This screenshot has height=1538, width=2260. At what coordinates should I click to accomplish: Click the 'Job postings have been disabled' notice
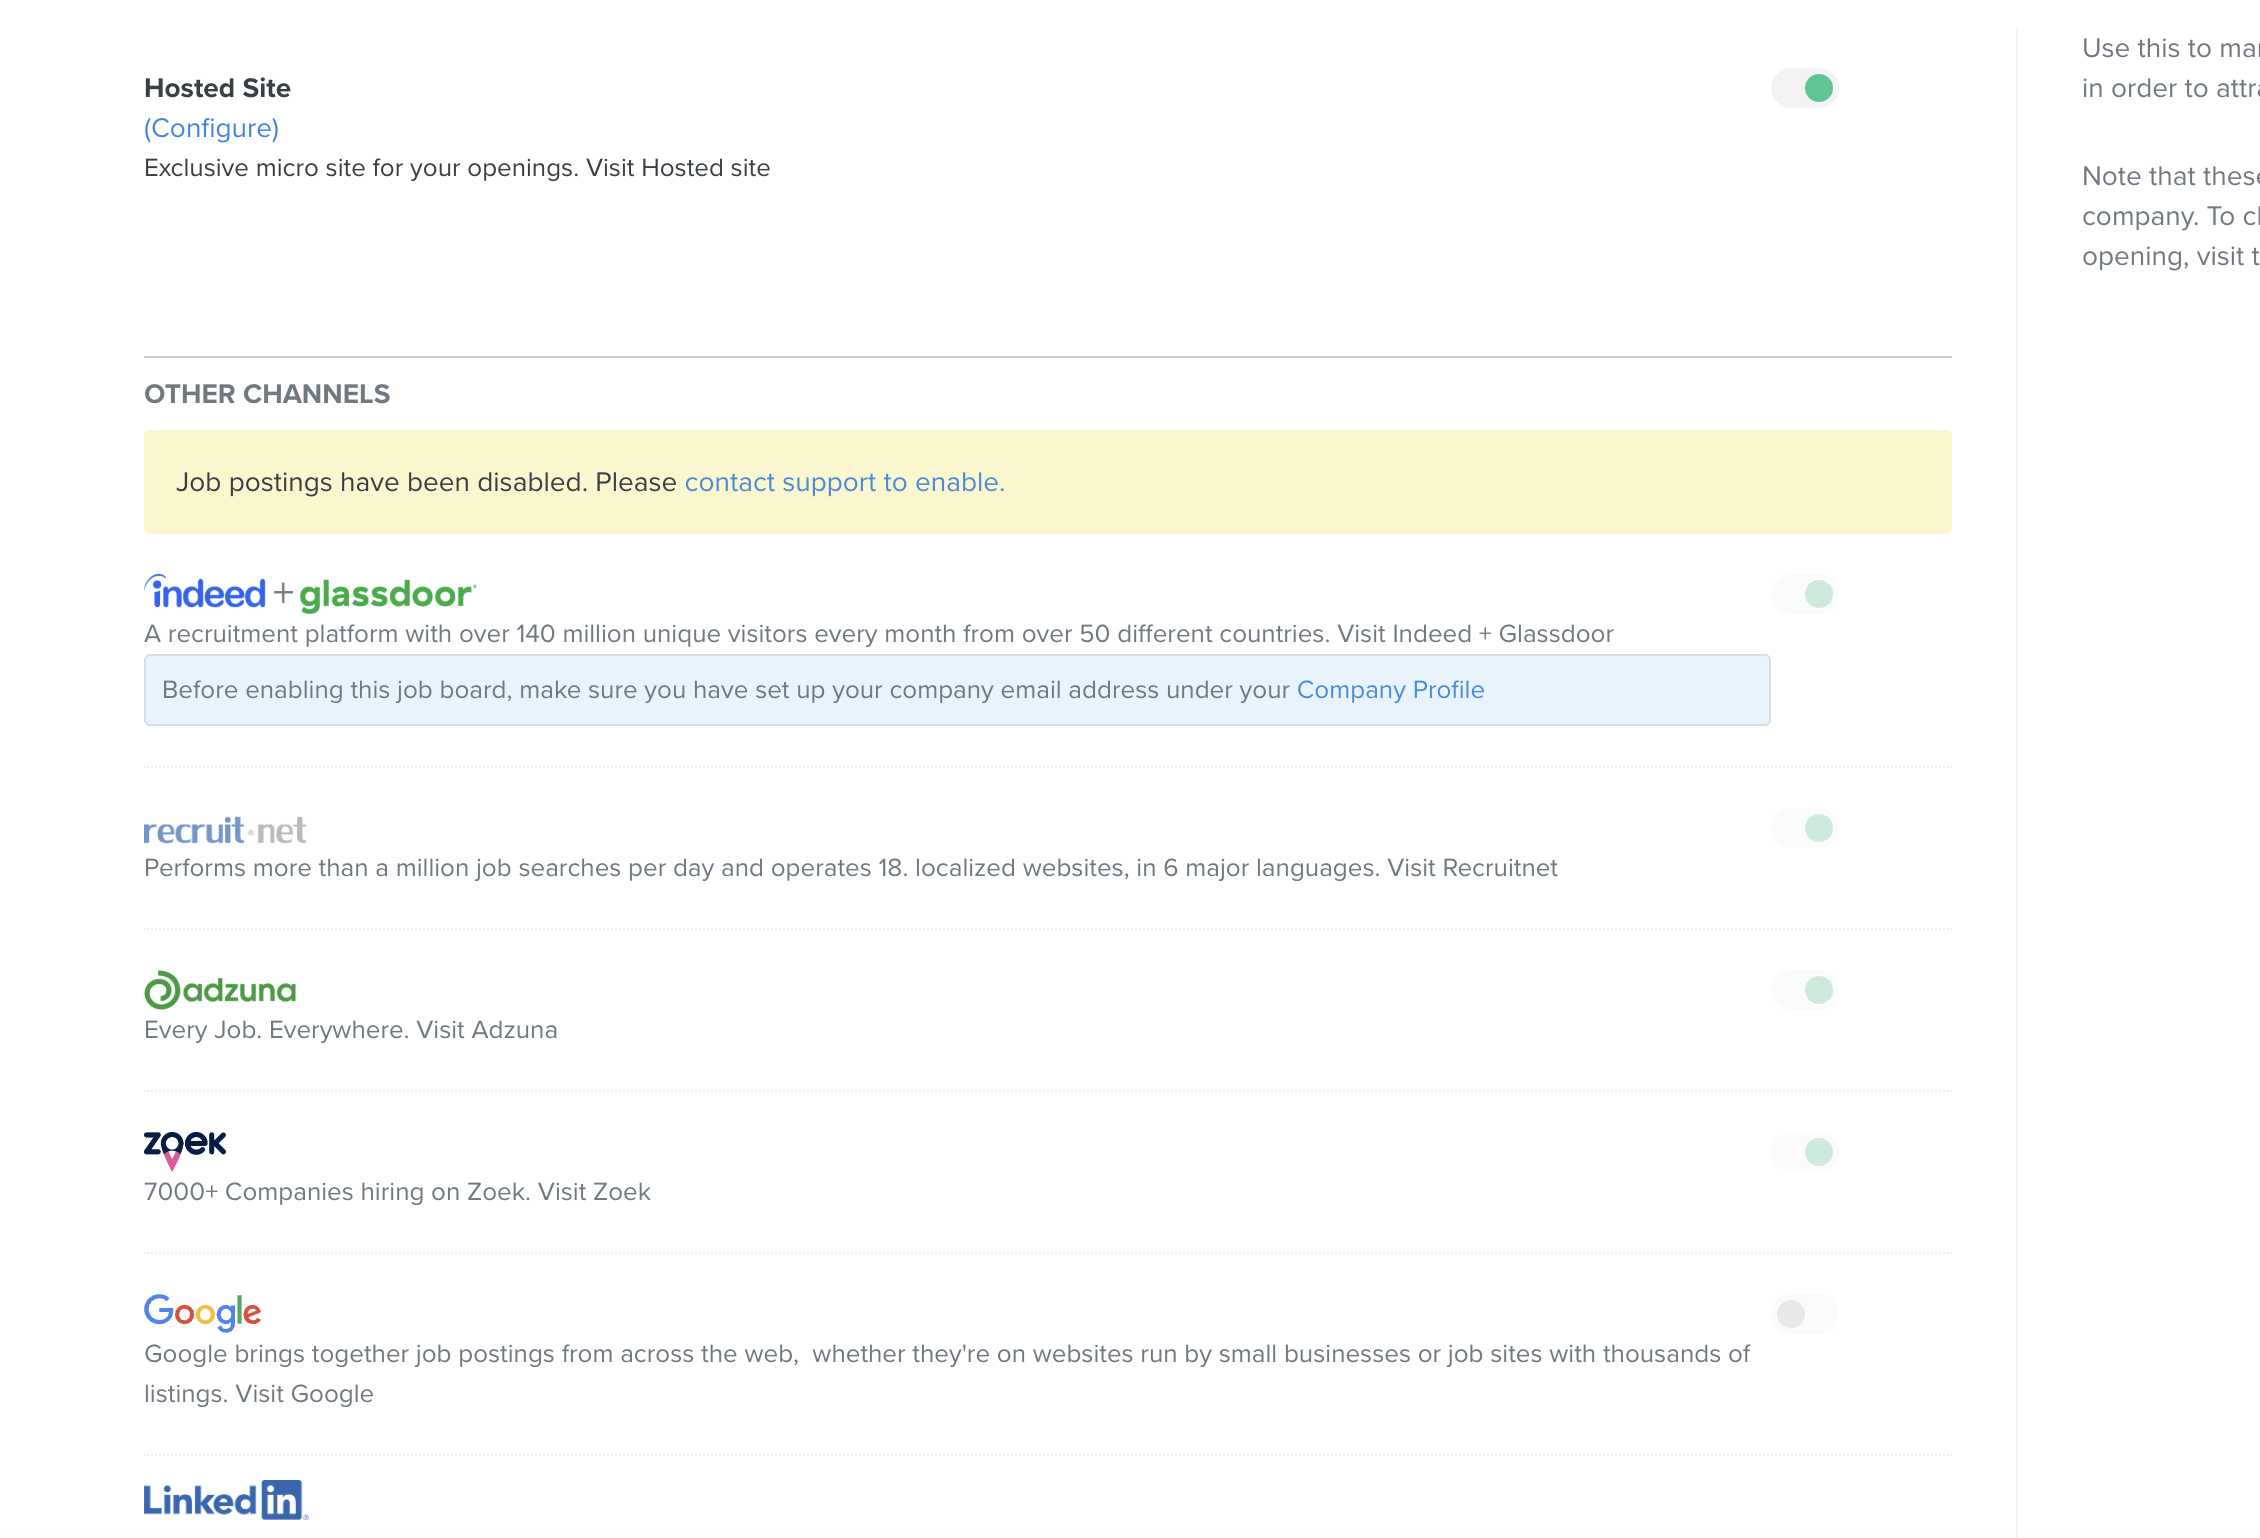[x=1048, y=482]
